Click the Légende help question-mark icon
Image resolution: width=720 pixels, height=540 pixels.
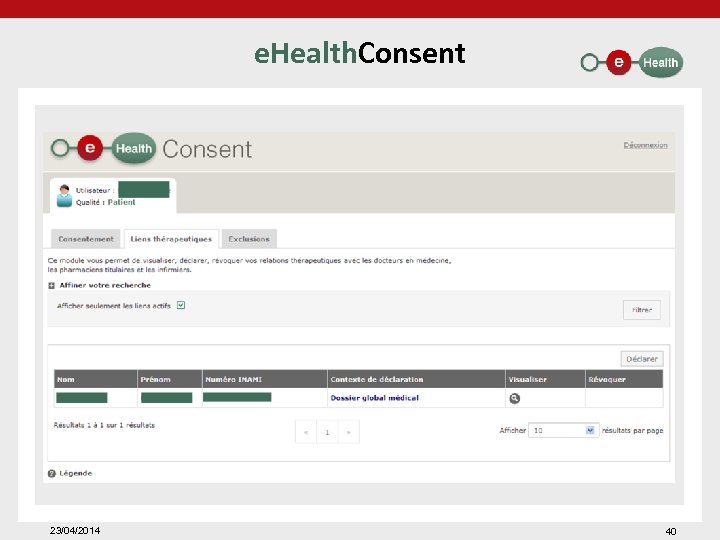click(52, 473)
